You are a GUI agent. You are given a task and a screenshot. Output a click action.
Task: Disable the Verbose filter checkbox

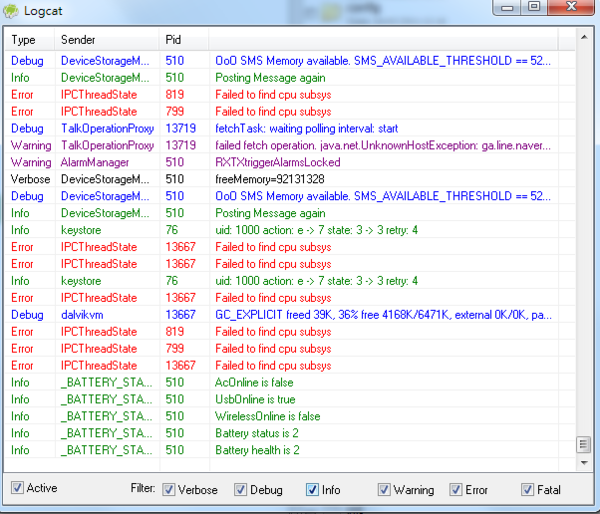click(x=169, y=490)
